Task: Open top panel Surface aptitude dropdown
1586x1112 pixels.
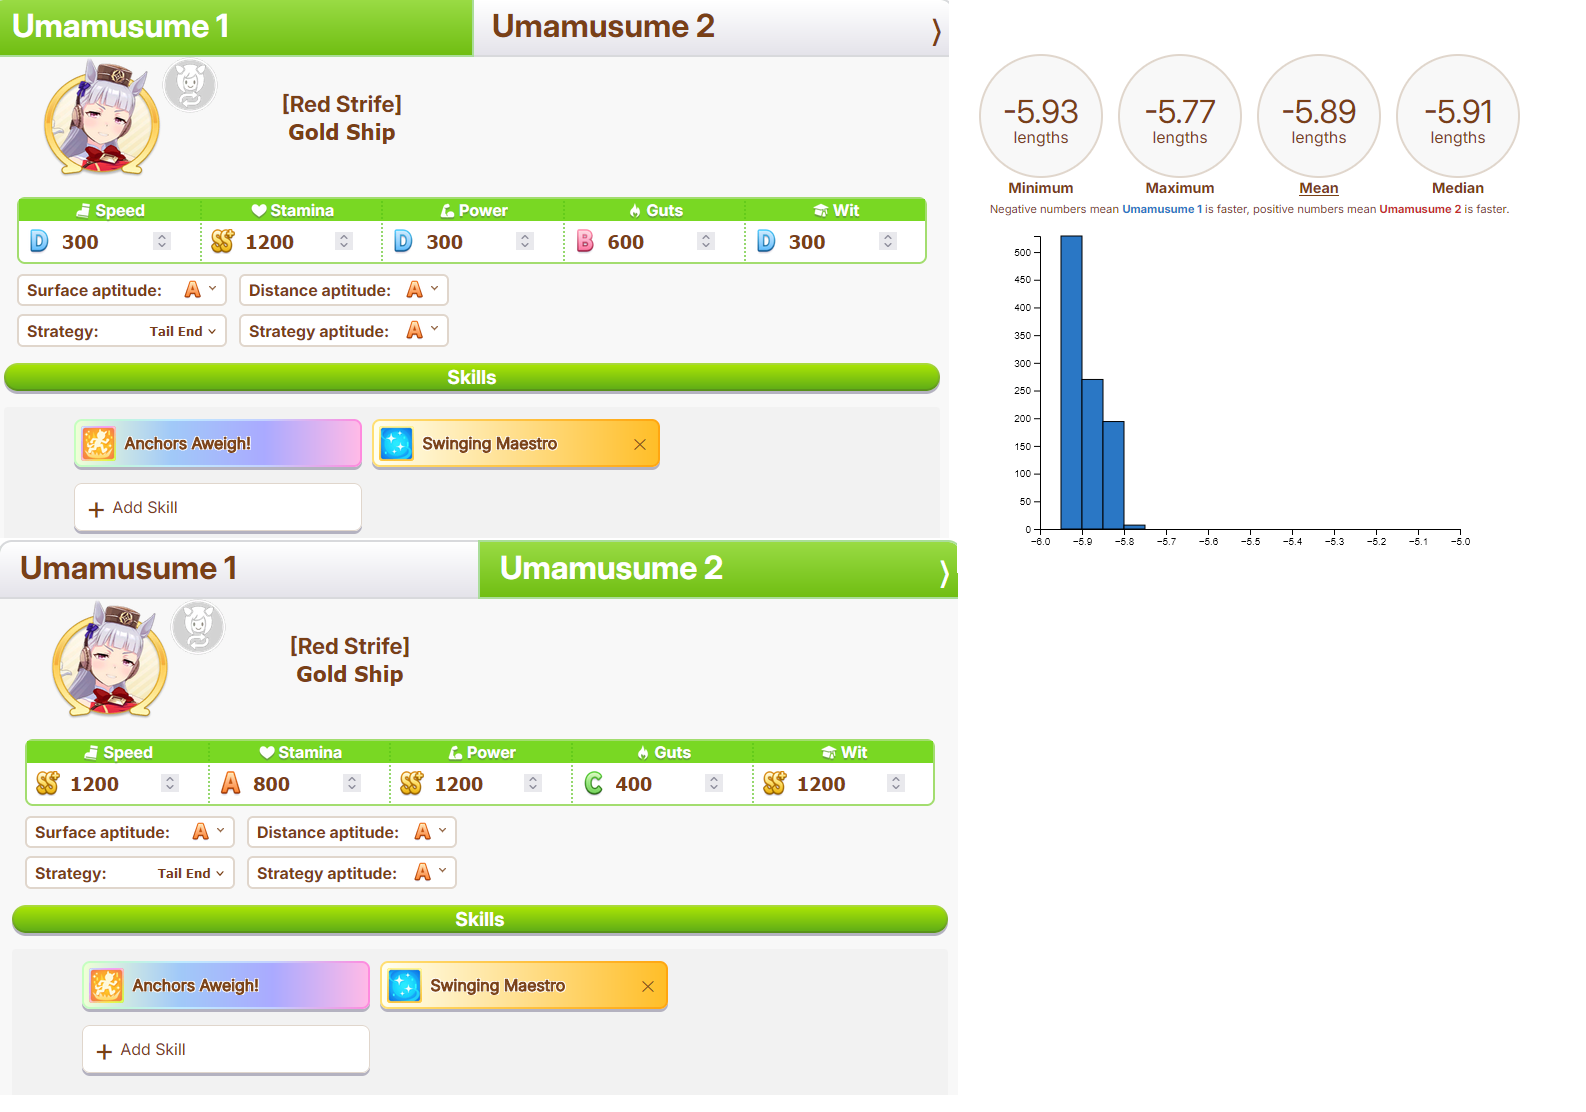Action: [x=122, y=290]
